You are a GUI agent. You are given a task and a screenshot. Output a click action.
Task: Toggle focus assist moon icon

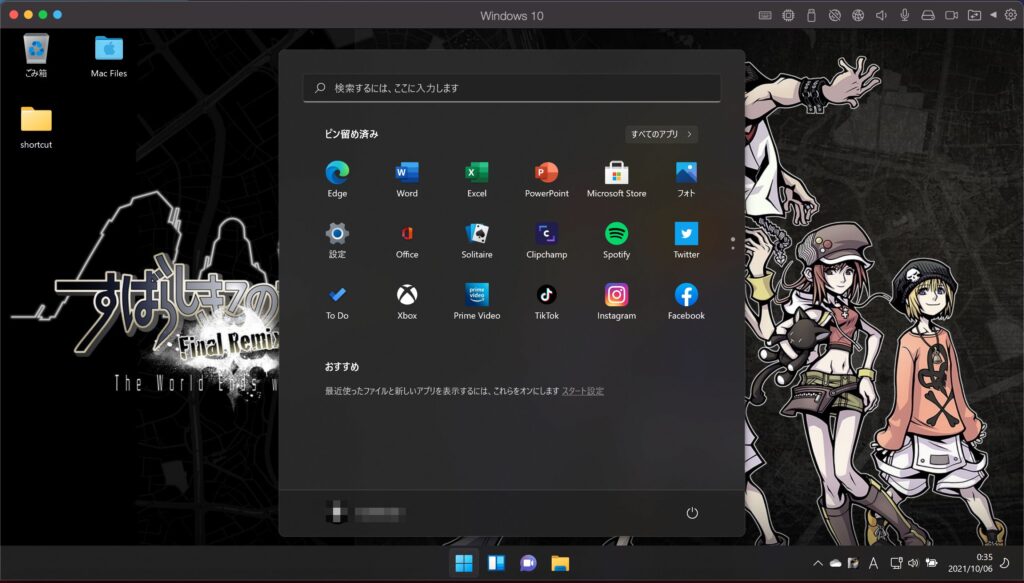coord(1005,563)
